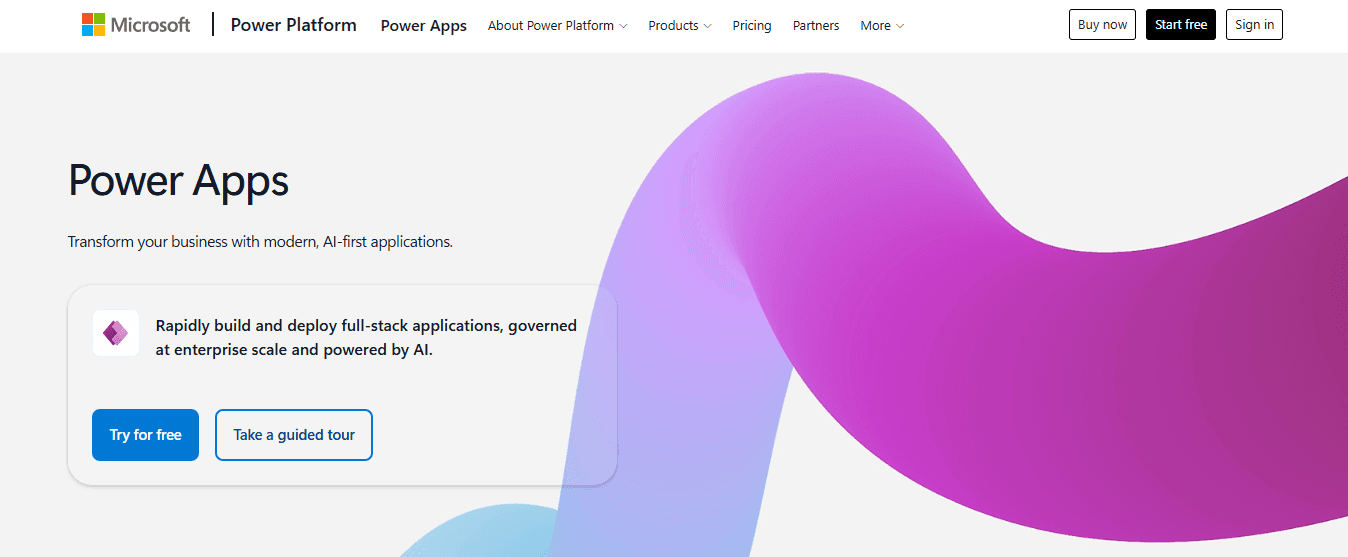Click the Buy now button

click(1102, 25)
